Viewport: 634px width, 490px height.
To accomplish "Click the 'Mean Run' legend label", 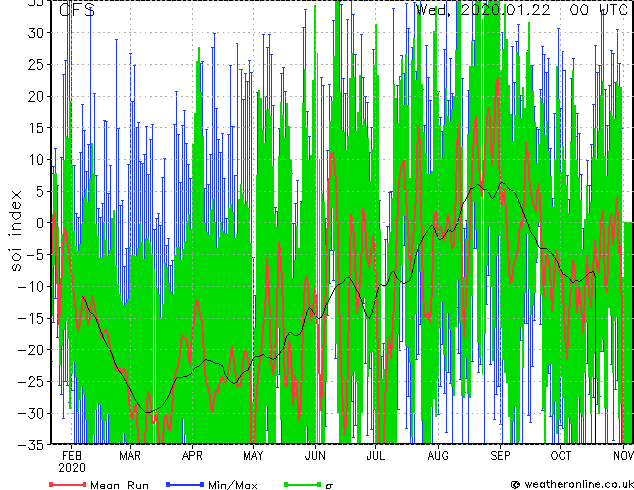I will click(x=119, y=485).
